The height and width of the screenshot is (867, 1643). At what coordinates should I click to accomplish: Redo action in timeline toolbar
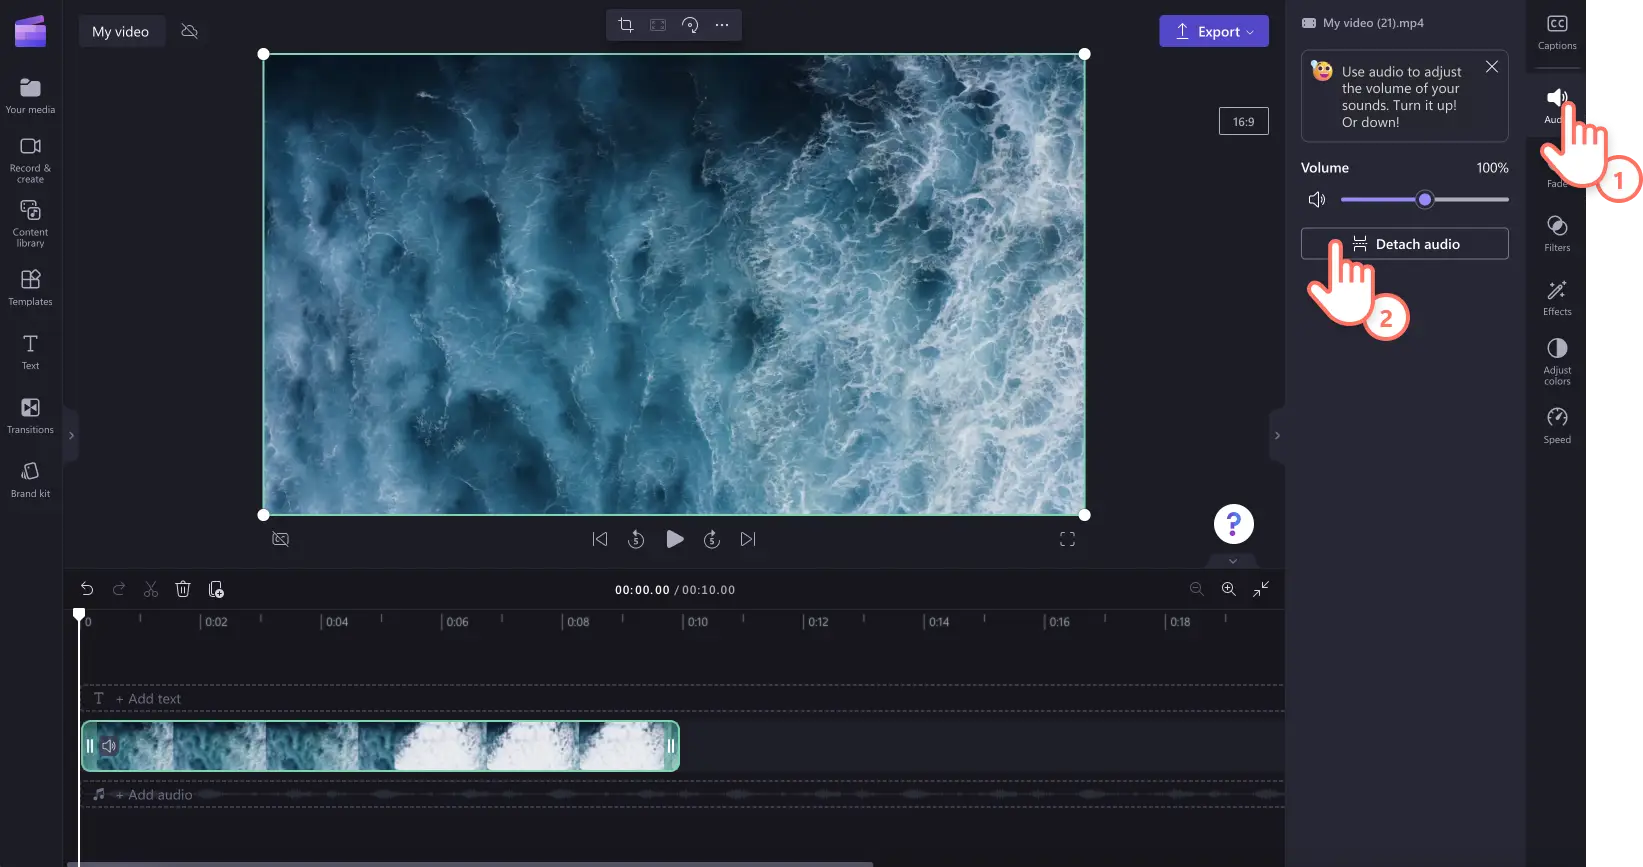pyautogui.click(x=119, y=589)
